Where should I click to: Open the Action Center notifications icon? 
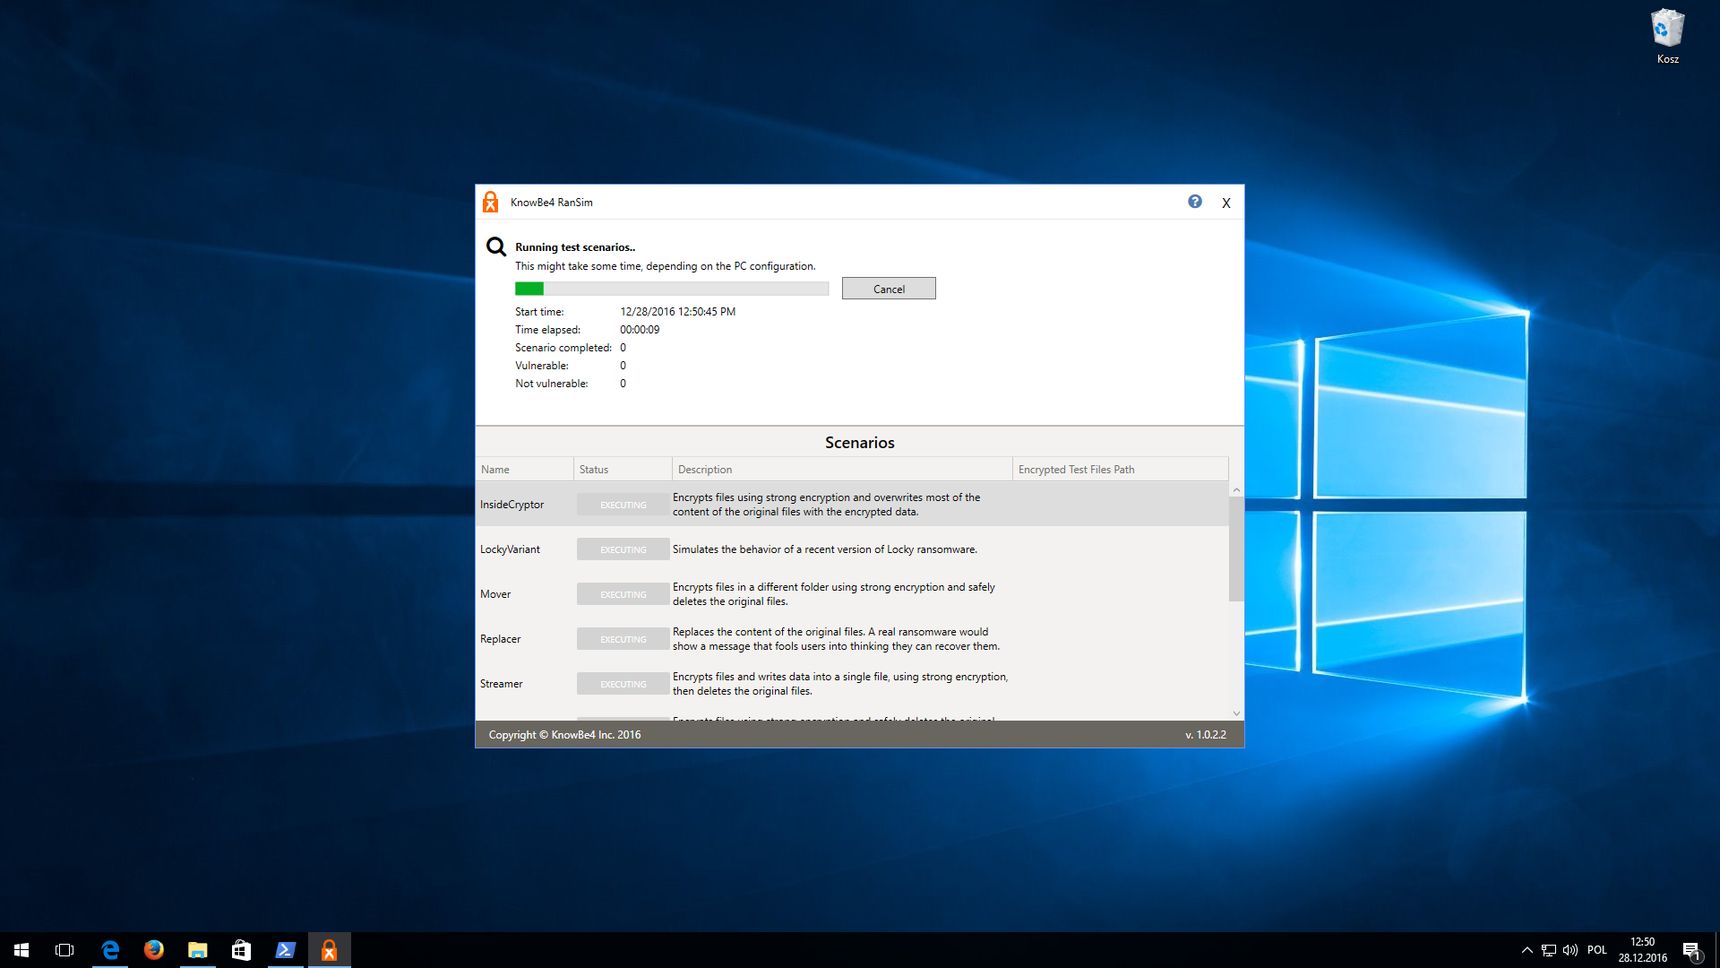coord(1692,950)
